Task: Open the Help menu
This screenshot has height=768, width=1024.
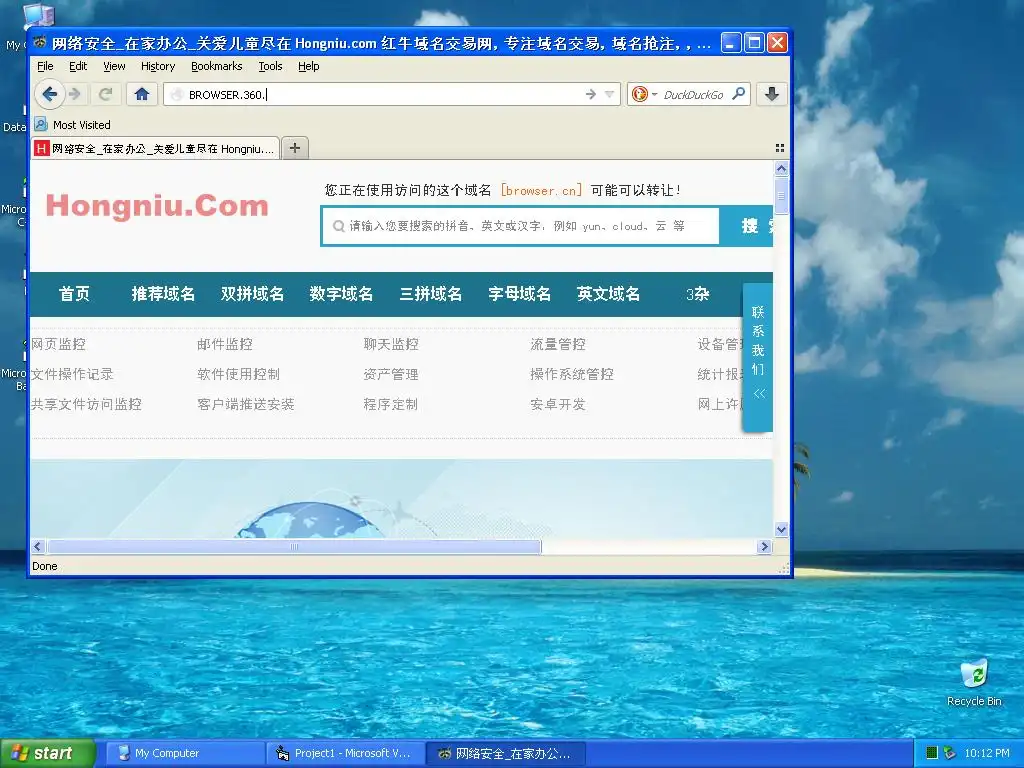Action: click(x=308, y=66)
